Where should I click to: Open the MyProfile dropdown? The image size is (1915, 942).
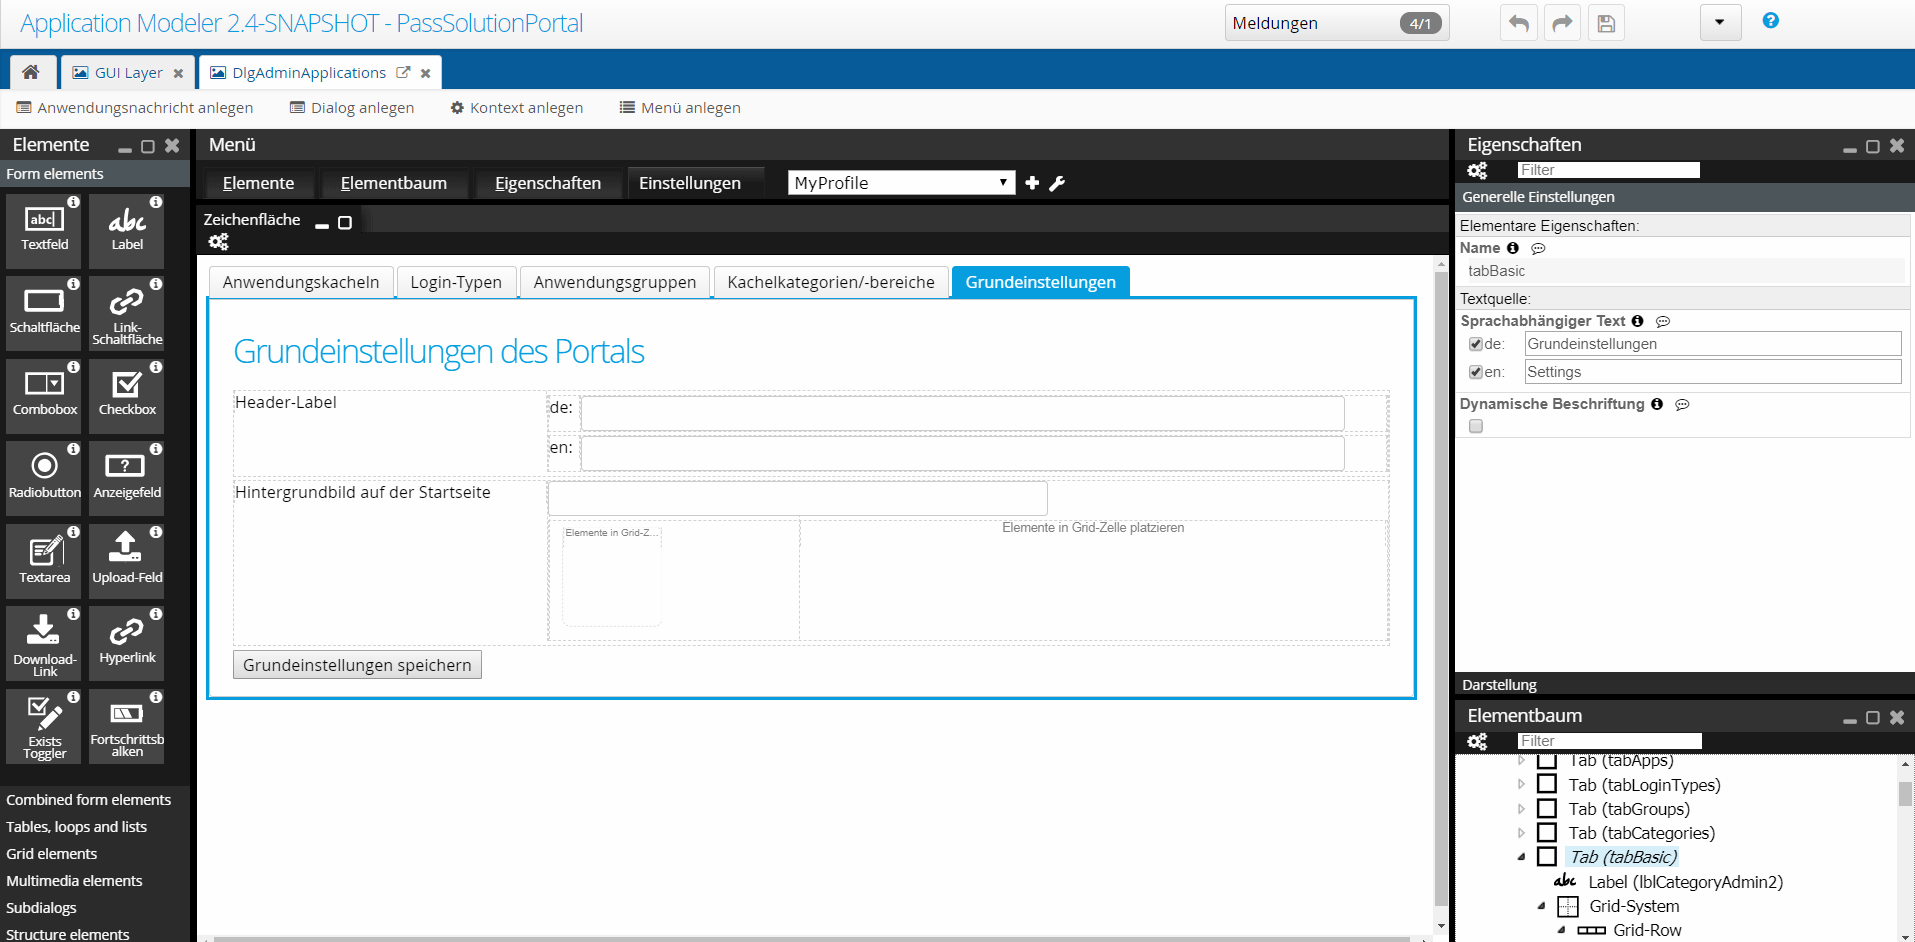900,183
